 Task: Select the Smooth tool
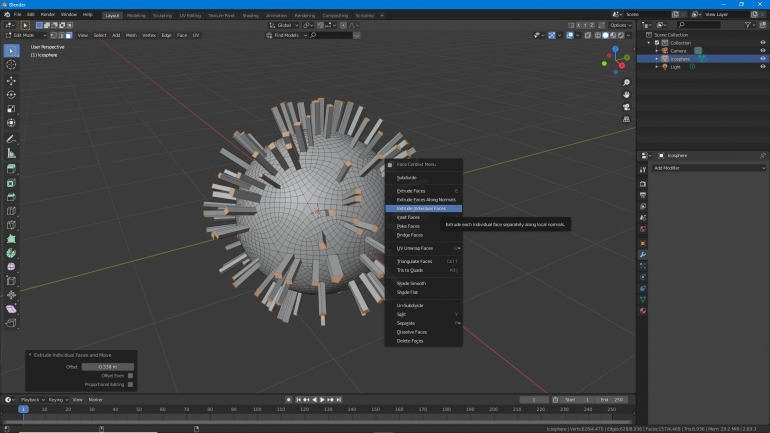[x=11, y=267]
